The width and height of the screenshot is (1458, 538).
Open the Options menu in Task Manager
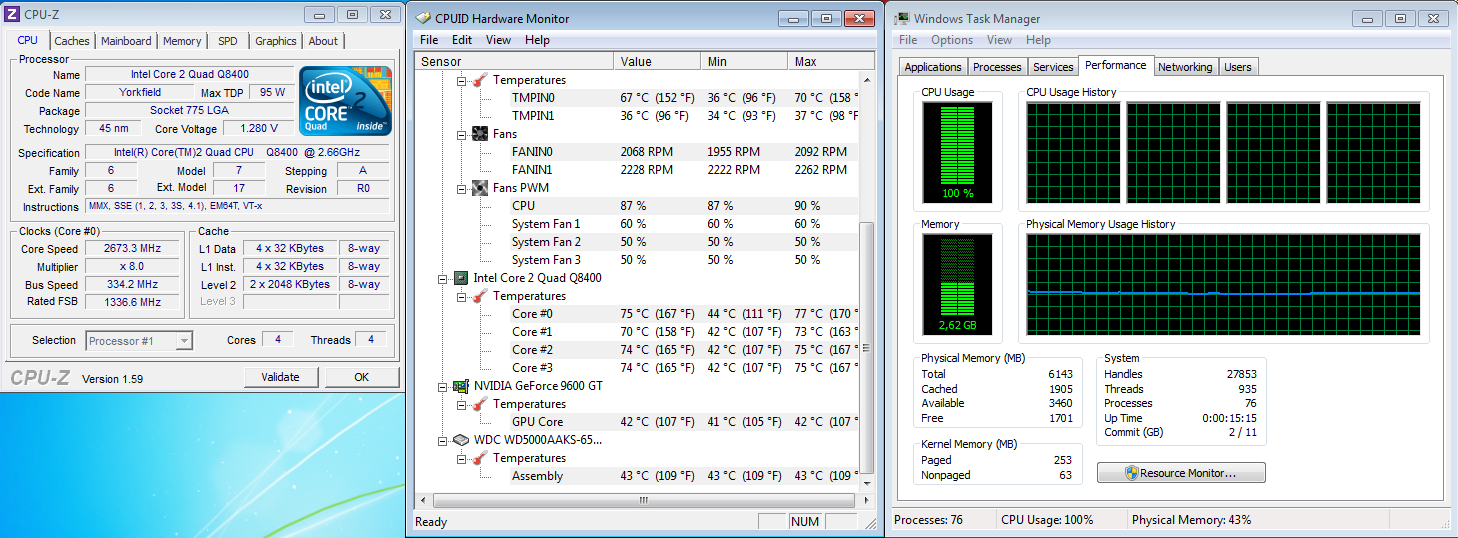pos(952,40)
